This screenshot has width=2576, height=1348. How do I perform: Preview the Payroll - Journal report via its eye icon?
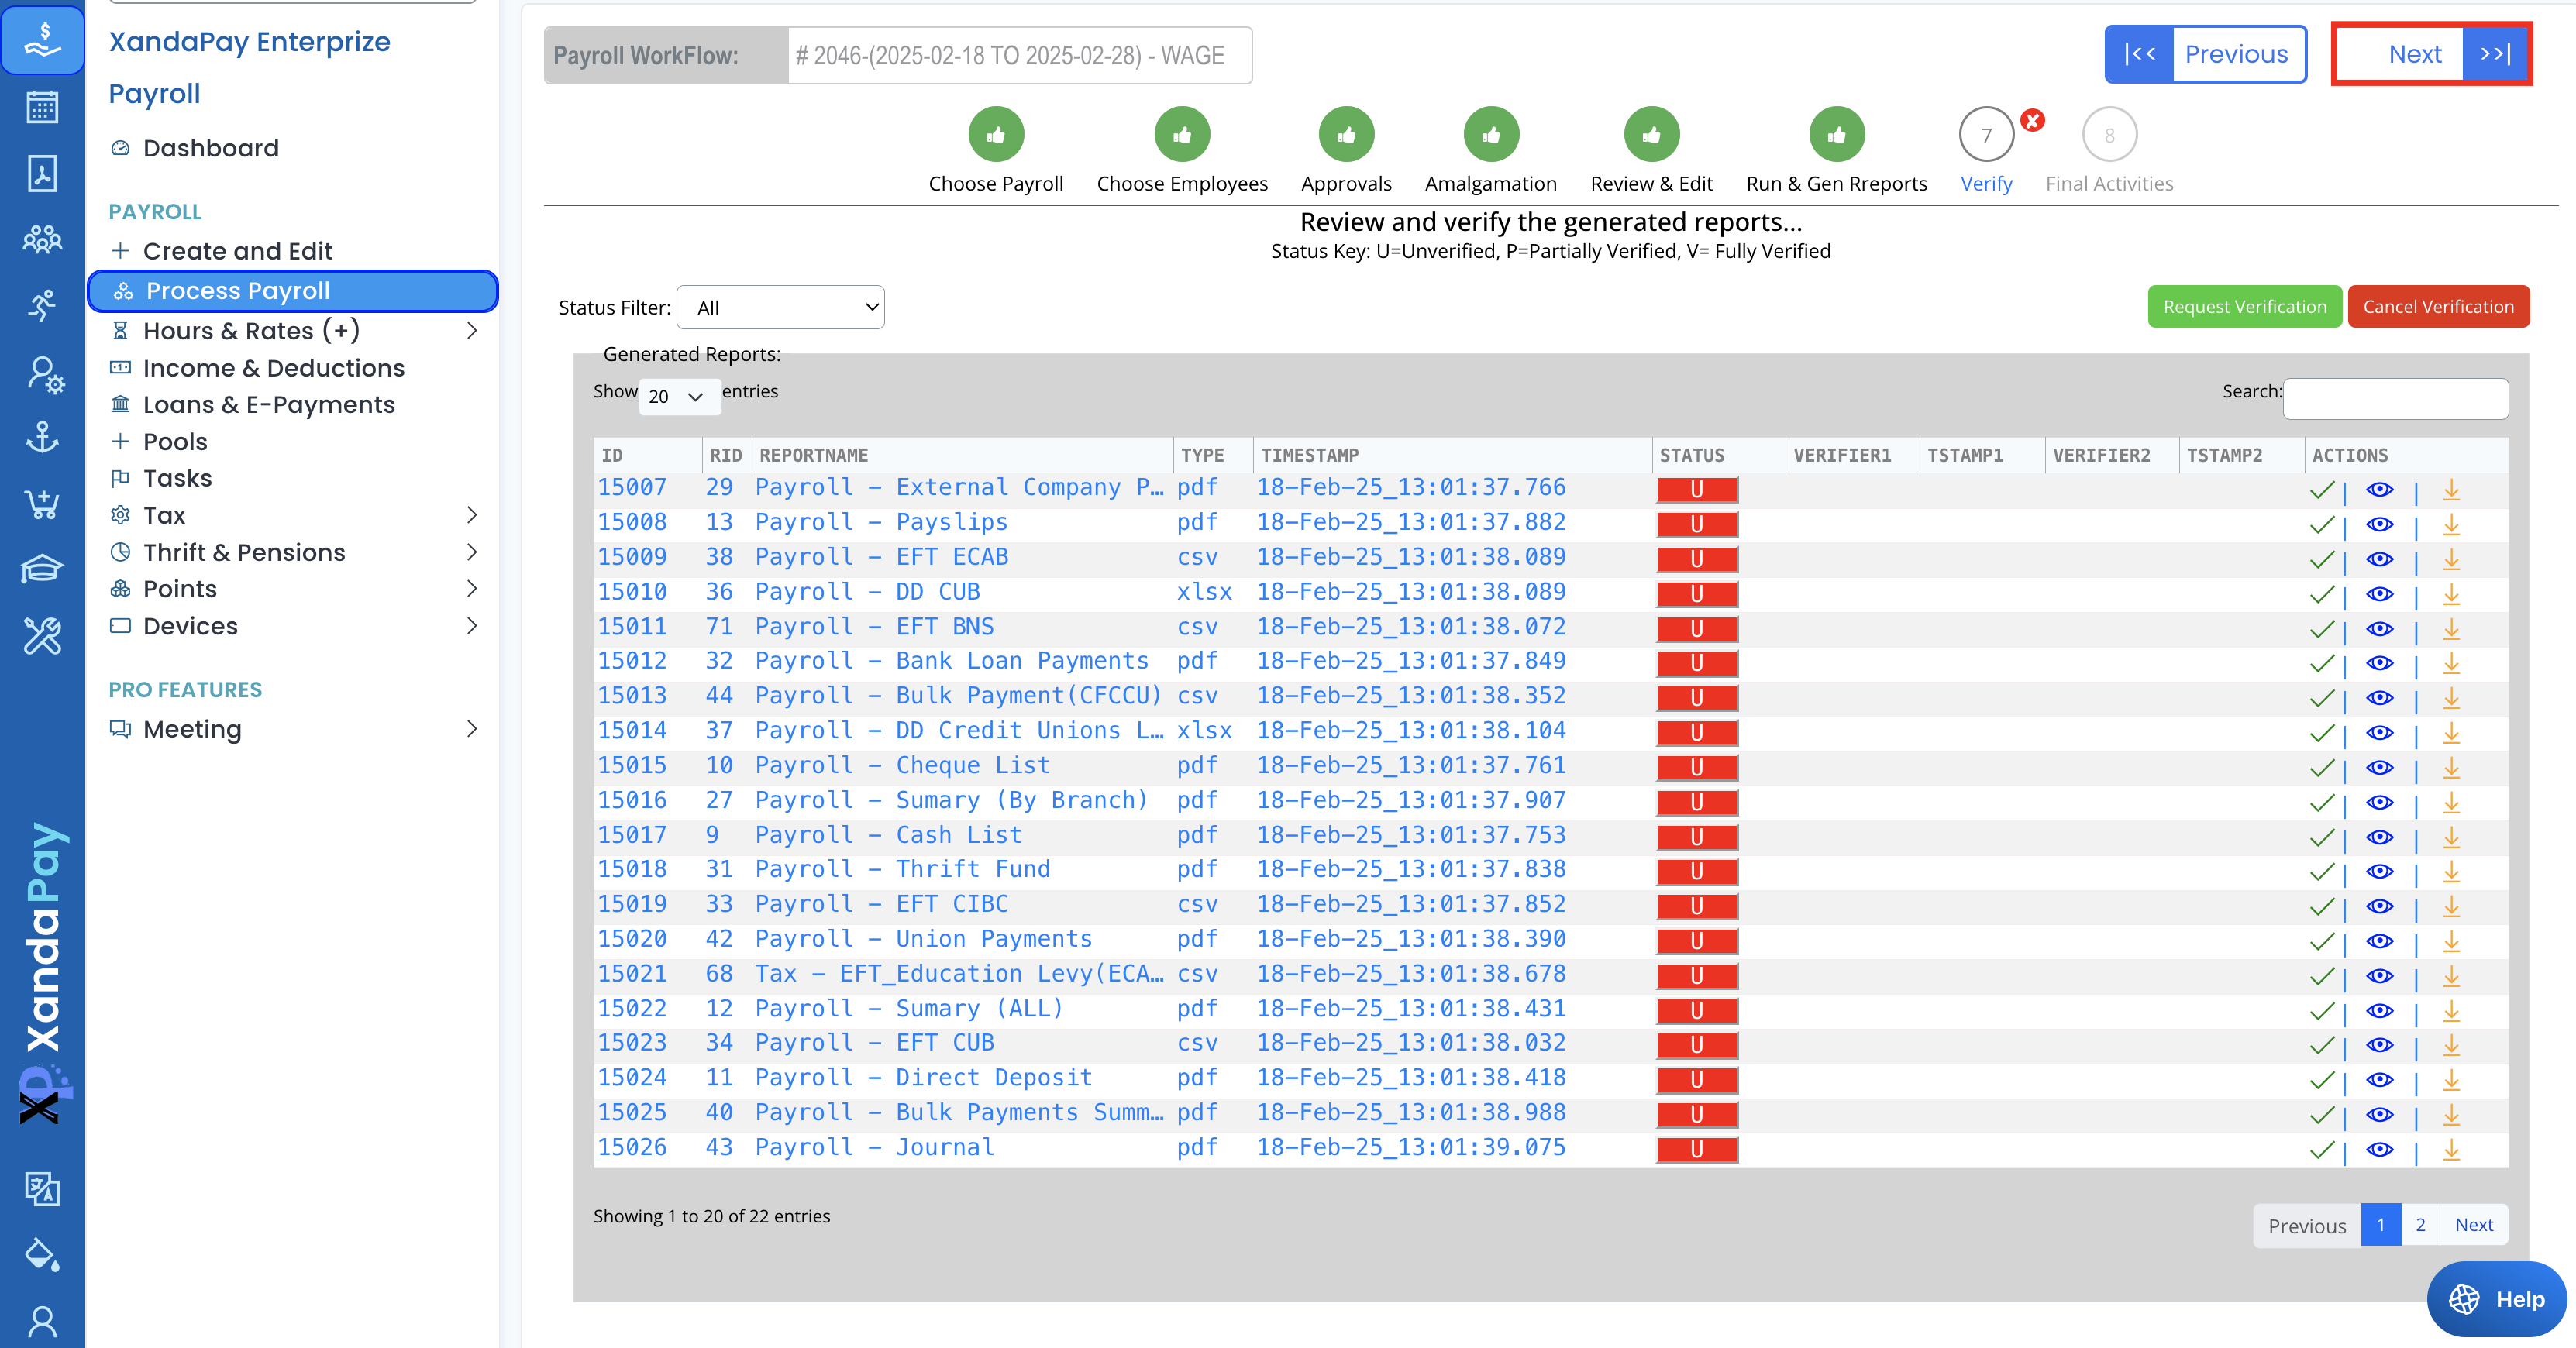pyautogui.click(x=2379, y=1149)
